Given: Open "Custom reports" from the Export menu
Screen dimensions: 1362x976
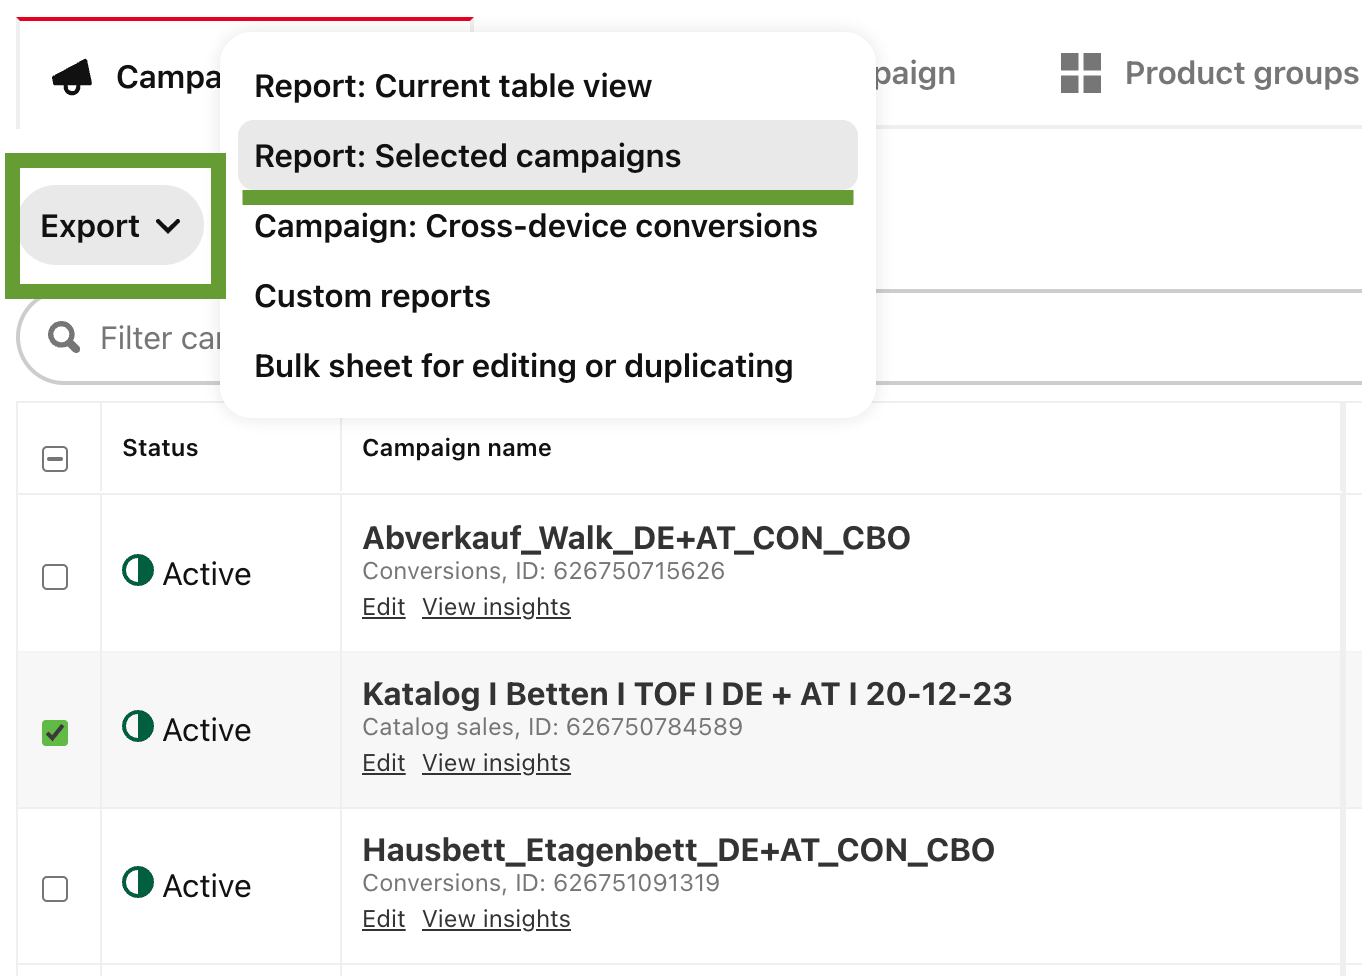Looking at the screenshot, I should [x=372, y=296].
